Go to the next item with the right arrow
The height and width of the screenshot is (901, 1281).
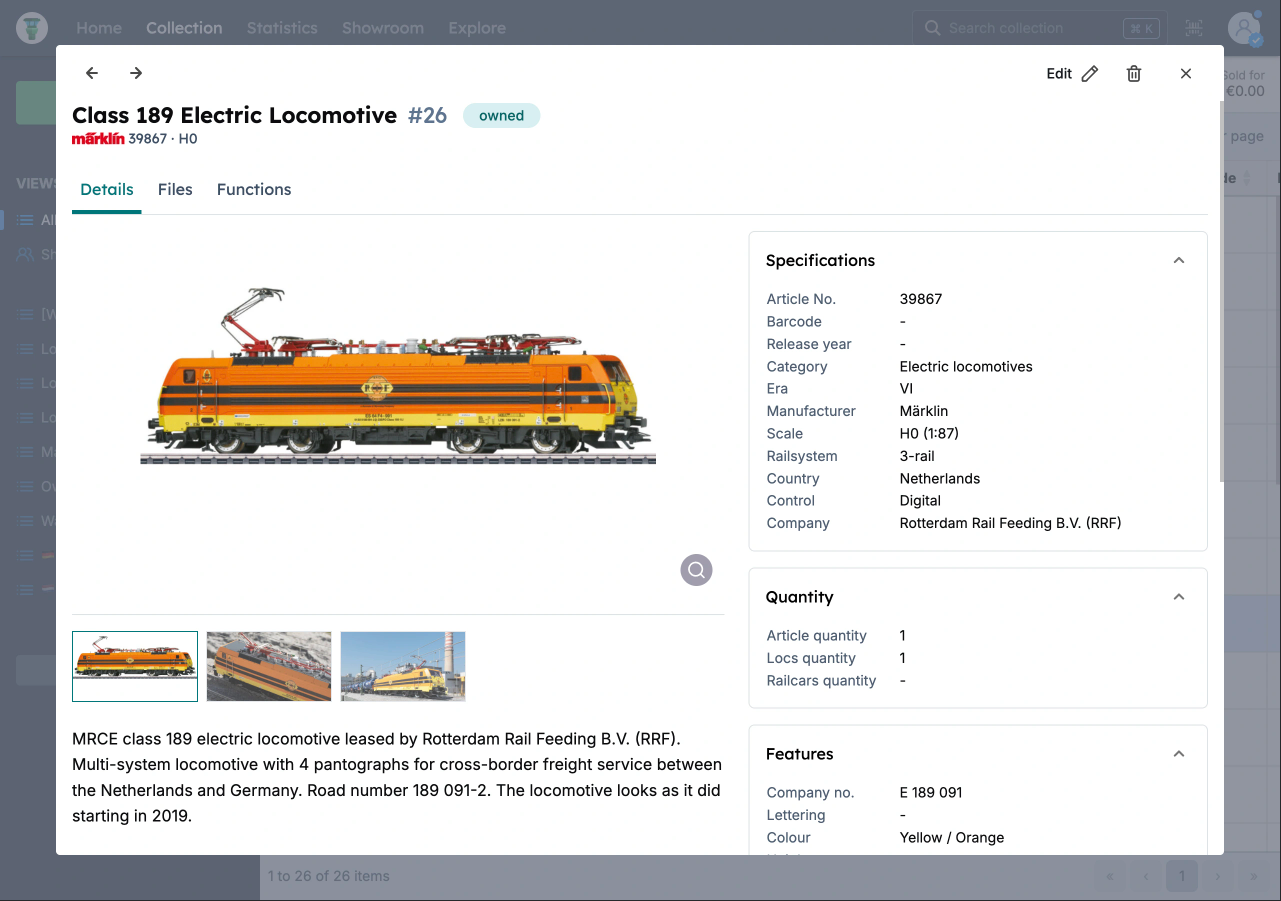[x=135, y=73]
